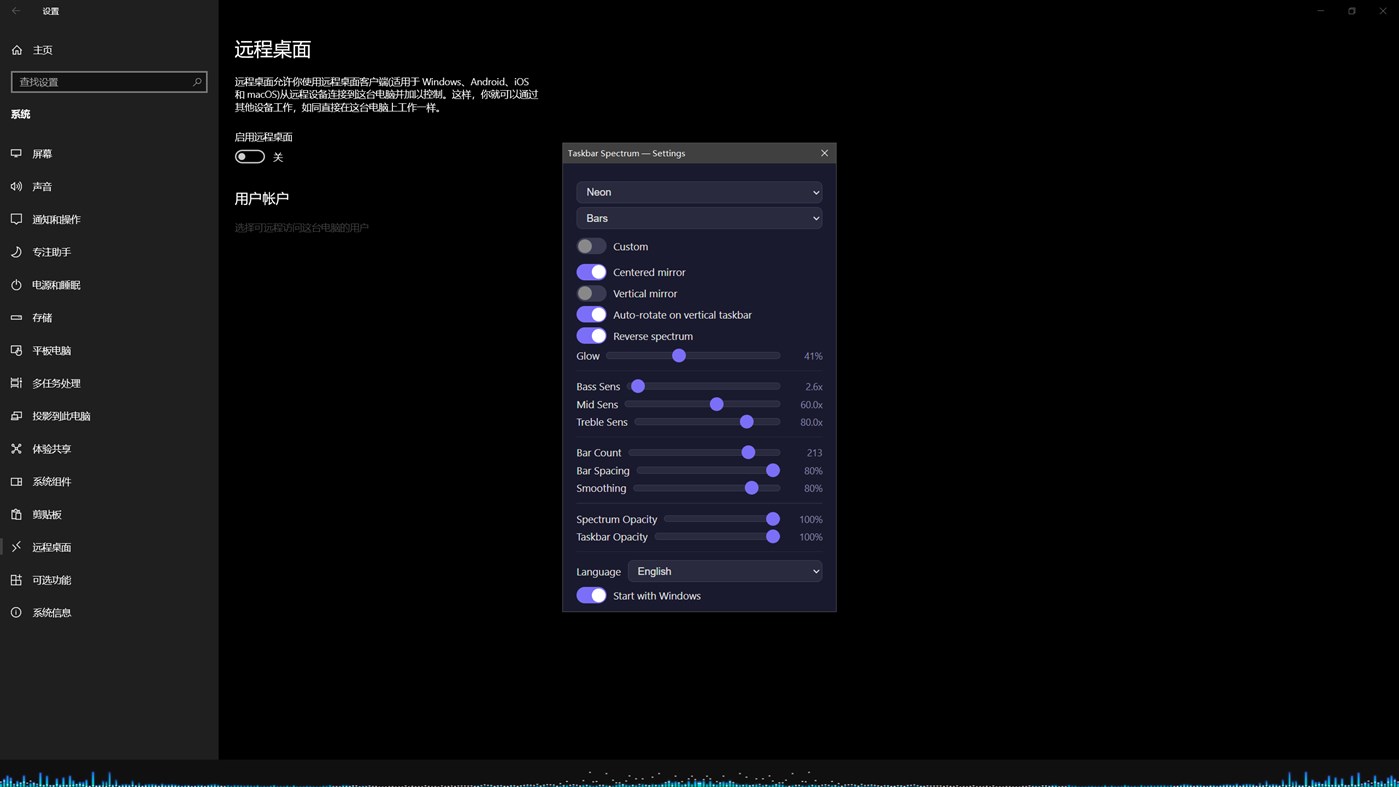Click the Treble Sens slider handle
Image resolution: width=1399 pixels, height=787 pixels.
click(x=747, y=422)
